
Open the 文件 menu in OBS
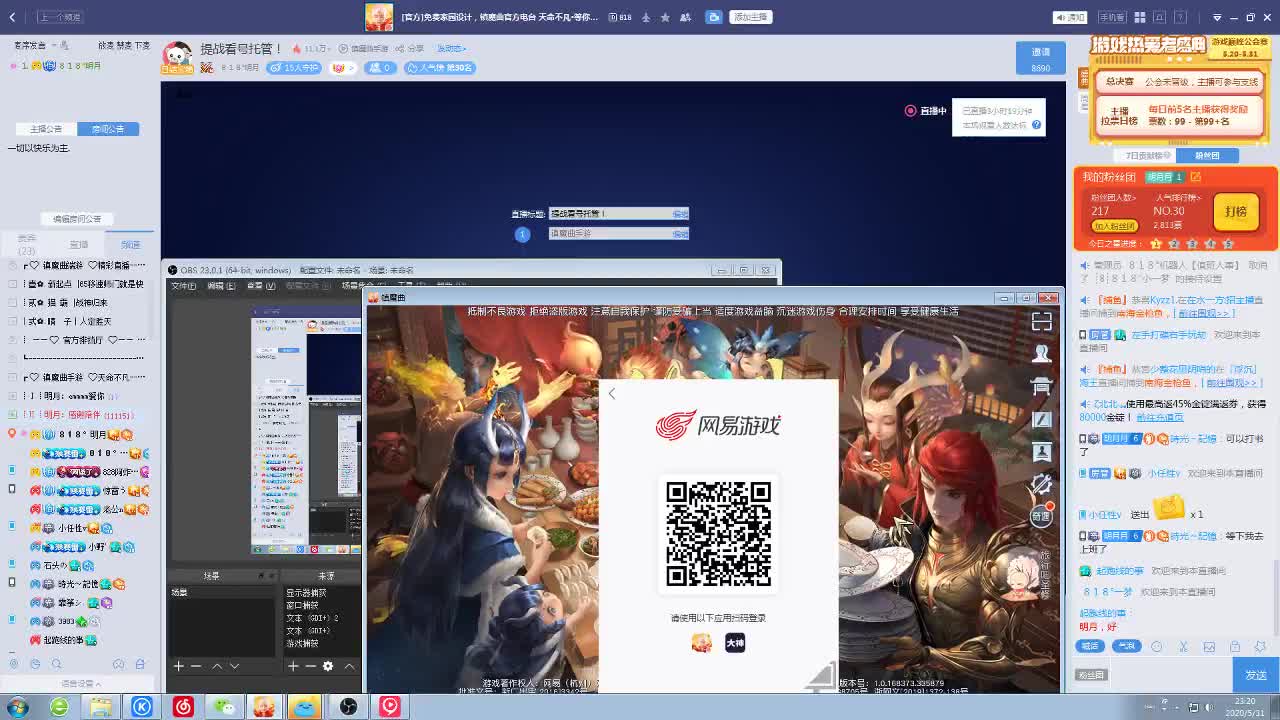tap(183, 286)
